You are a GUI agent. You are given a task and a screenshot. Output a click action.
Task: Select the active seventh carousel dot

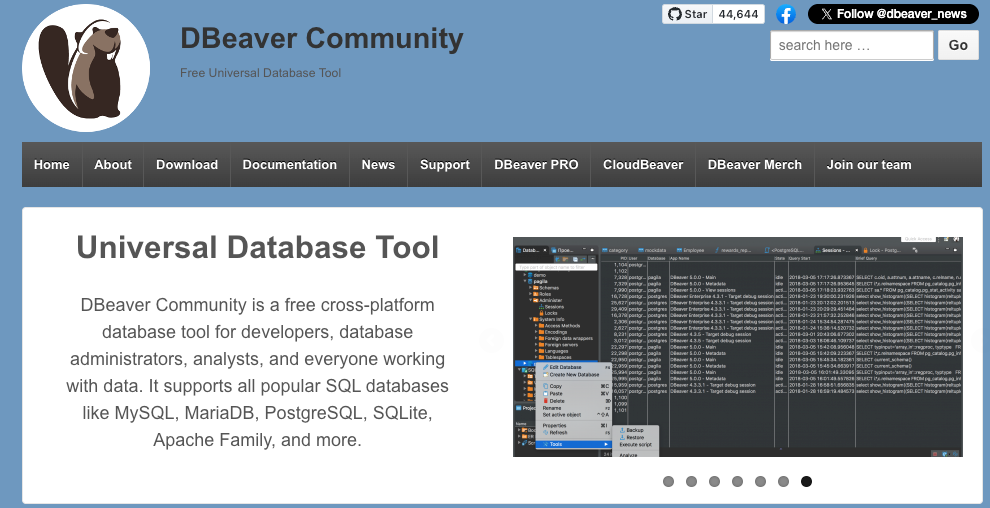[x=806, y=481]
